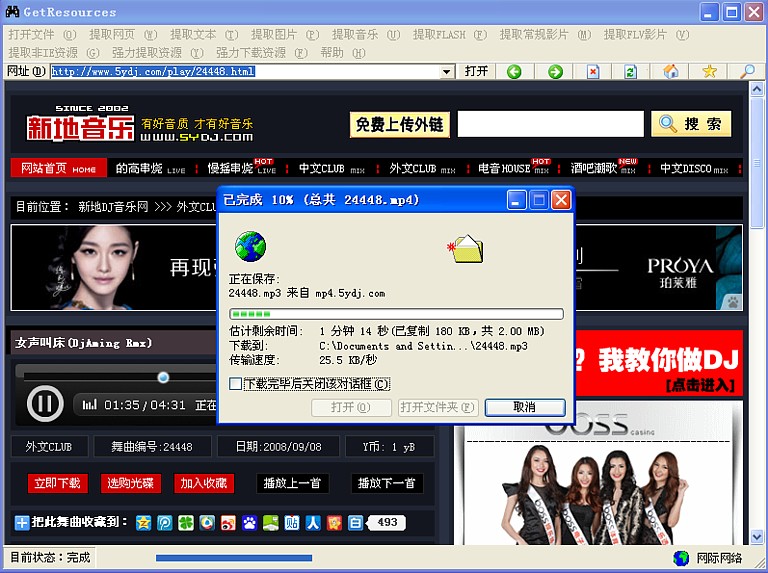The image size is (768, 573).
Task: Click the refresh page icon
Action: (630, 72)
